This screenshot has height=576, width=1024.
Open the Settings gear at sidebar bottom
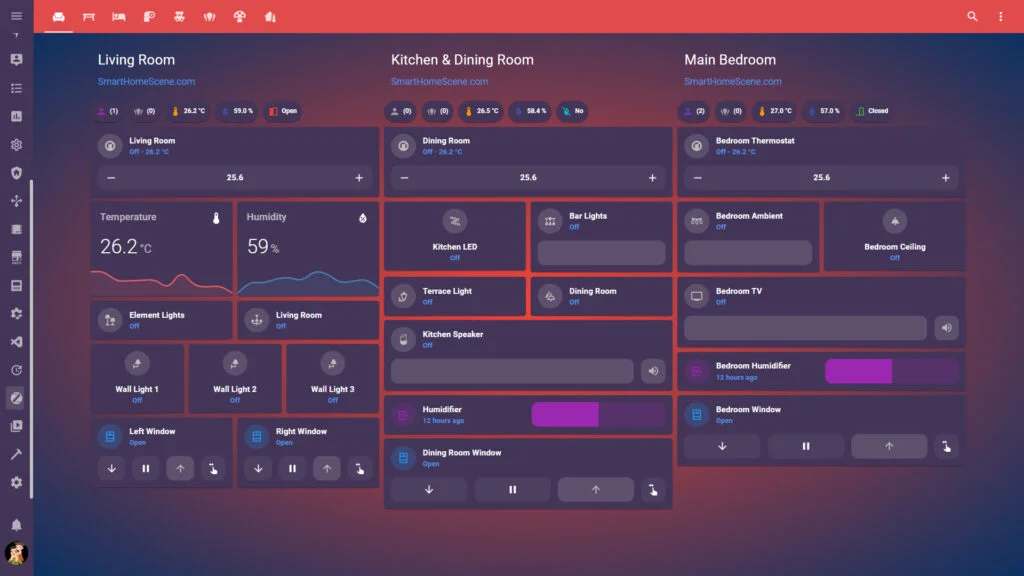[16, 482]
